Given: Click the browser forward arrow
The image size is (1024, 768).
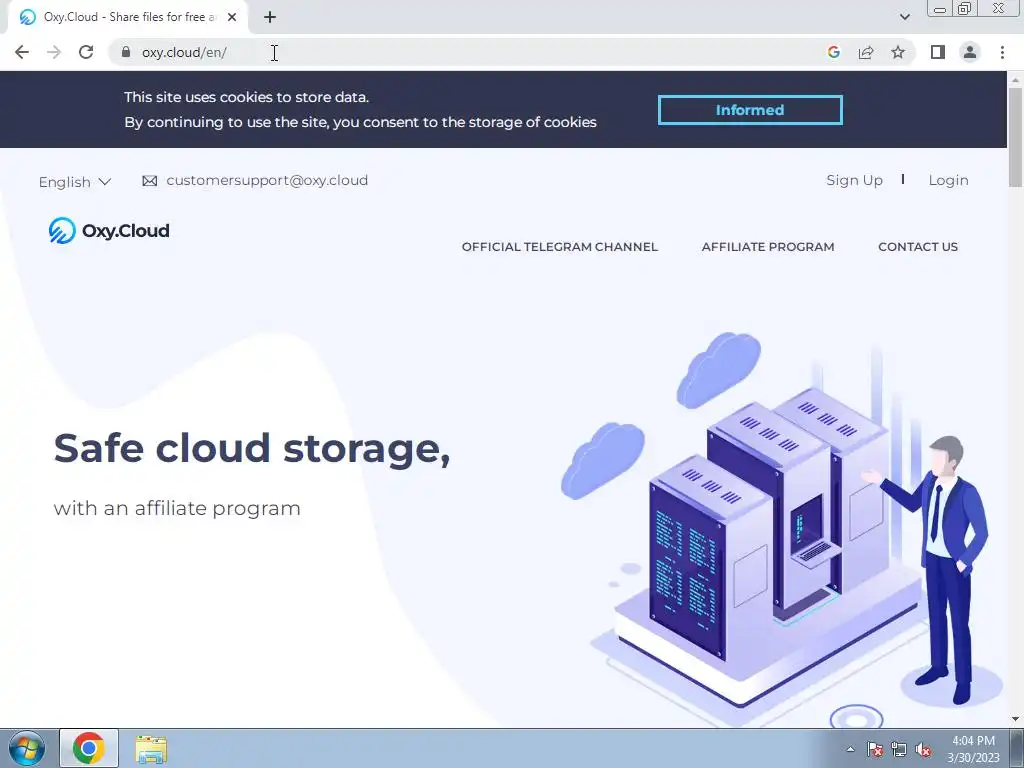Looking at the screenshot, I should [54, 52].
